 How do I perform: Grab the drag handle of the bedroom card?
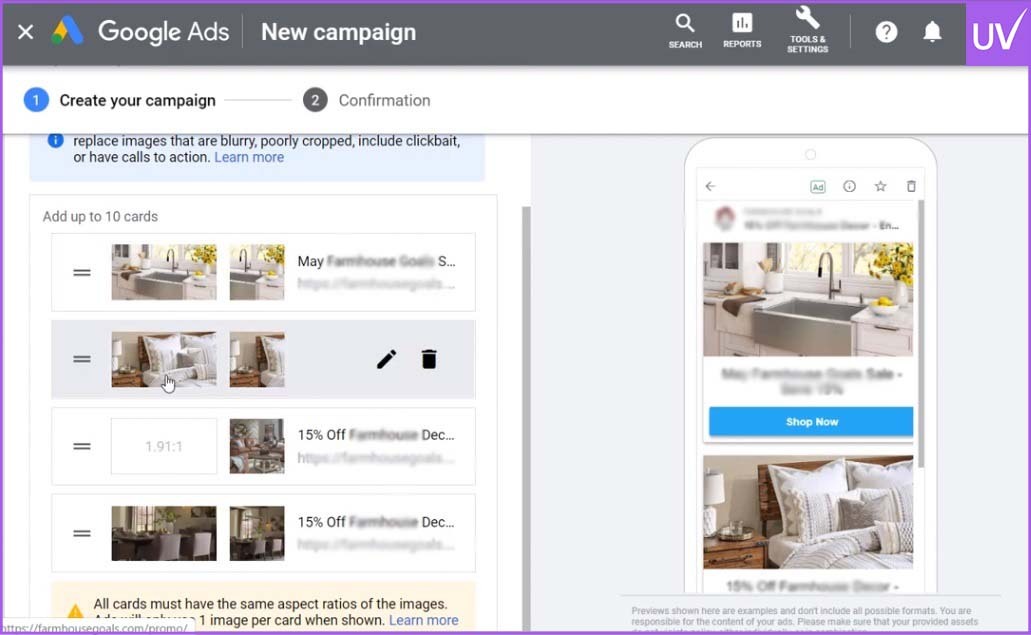pyautogui.click(x=82, y=359)
